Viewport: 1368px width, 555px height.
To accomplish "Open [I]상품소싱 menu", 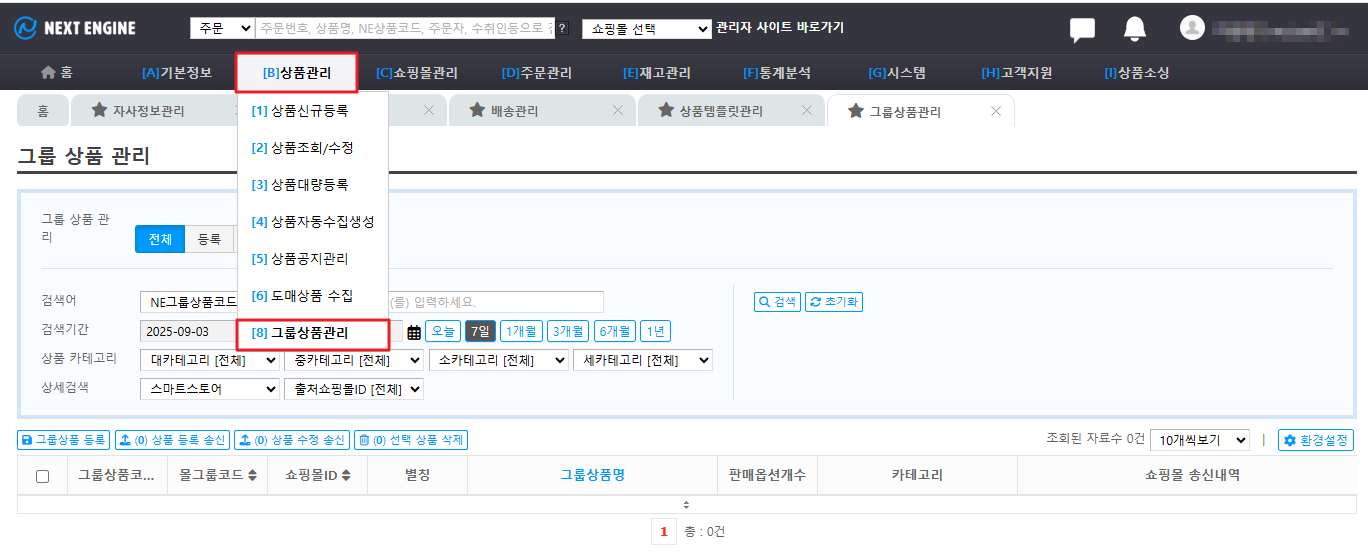I will point(1137,73).
